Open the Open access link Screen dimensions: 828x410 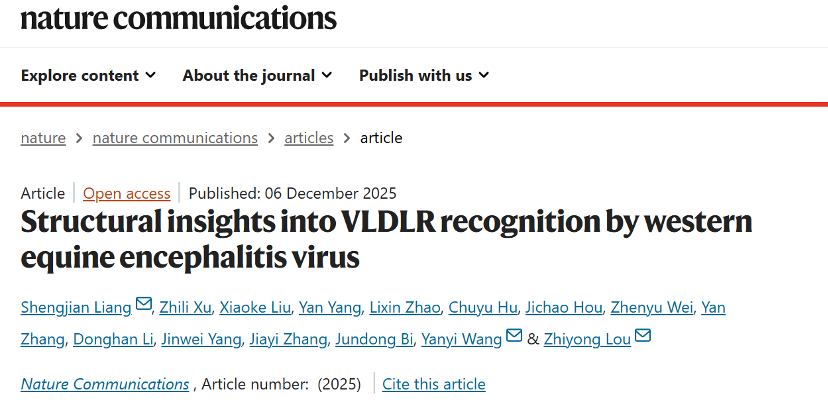(x=127, y=194)
